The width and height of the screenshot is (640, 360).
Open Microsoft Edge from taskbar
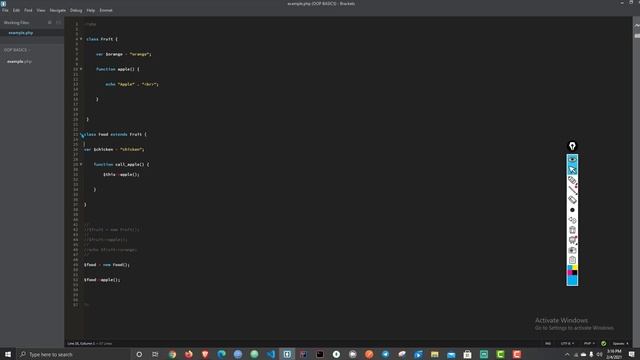[x=221, y=354]
